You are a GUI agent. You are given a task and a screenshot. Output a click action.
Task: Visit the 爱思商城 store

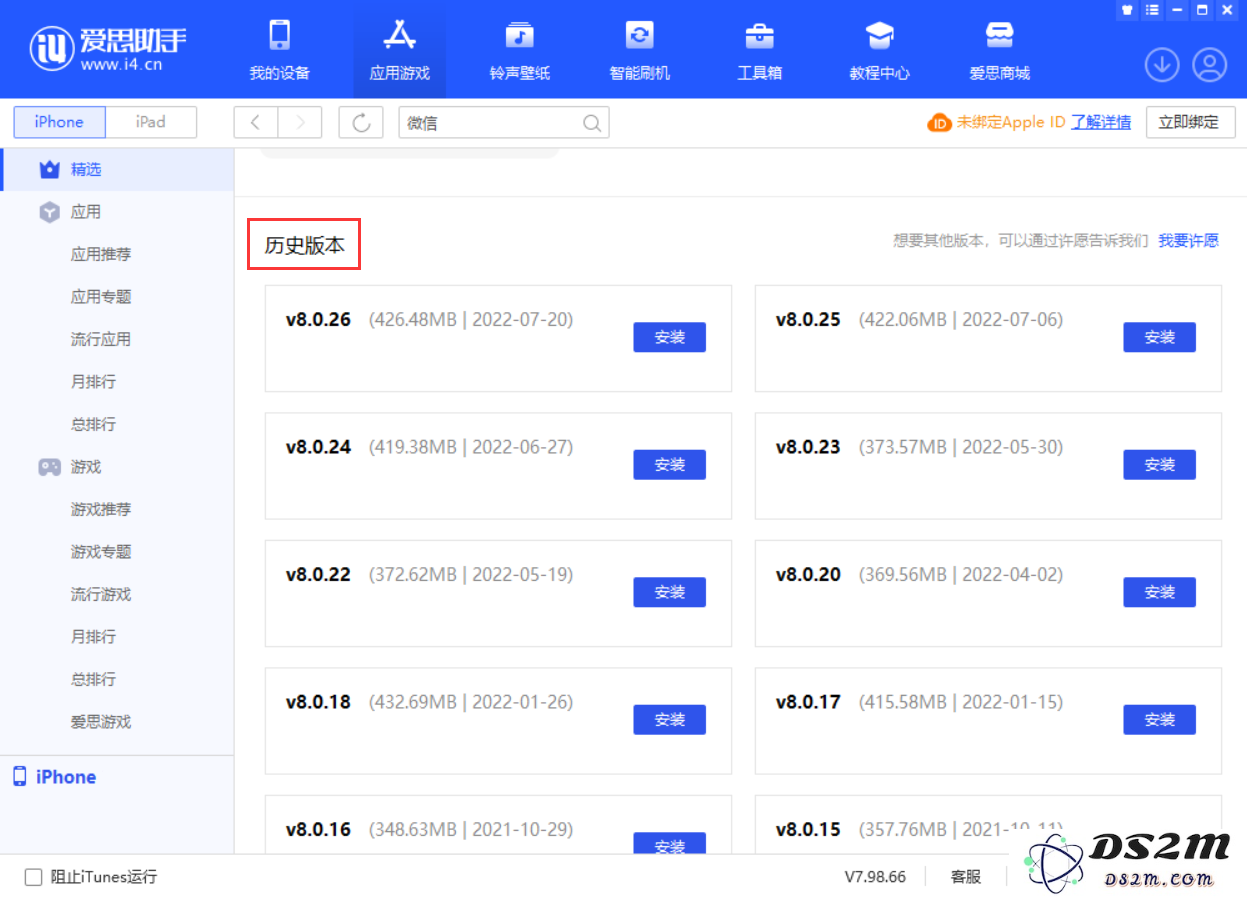[999, 48]
